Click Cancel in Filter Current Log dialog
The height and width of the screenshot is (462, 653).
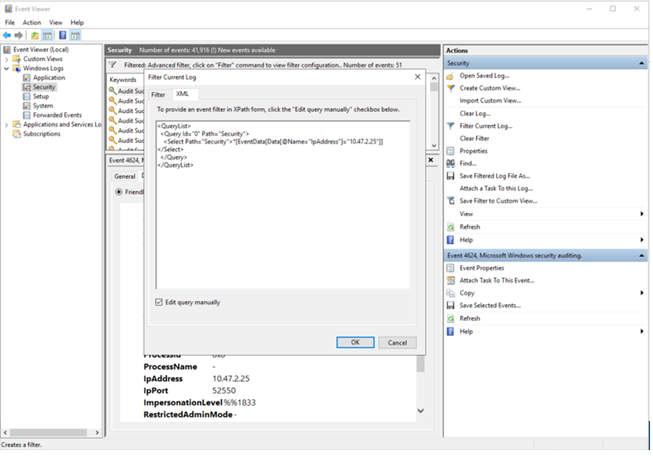[397, 342]
